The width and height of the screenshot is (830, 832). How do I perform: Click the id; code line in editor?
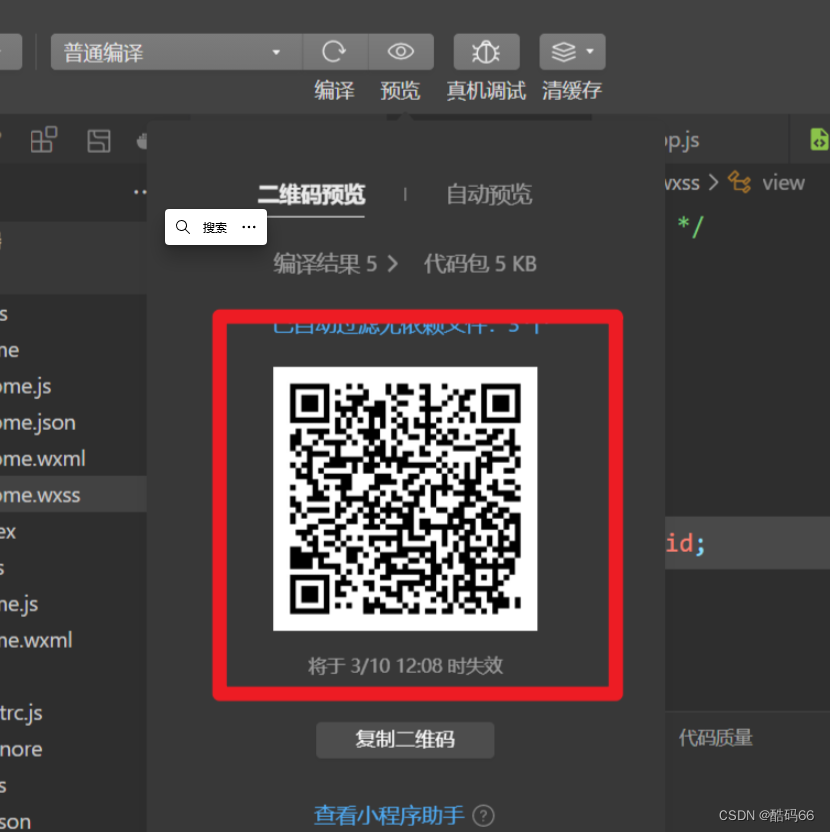(685, 543)
